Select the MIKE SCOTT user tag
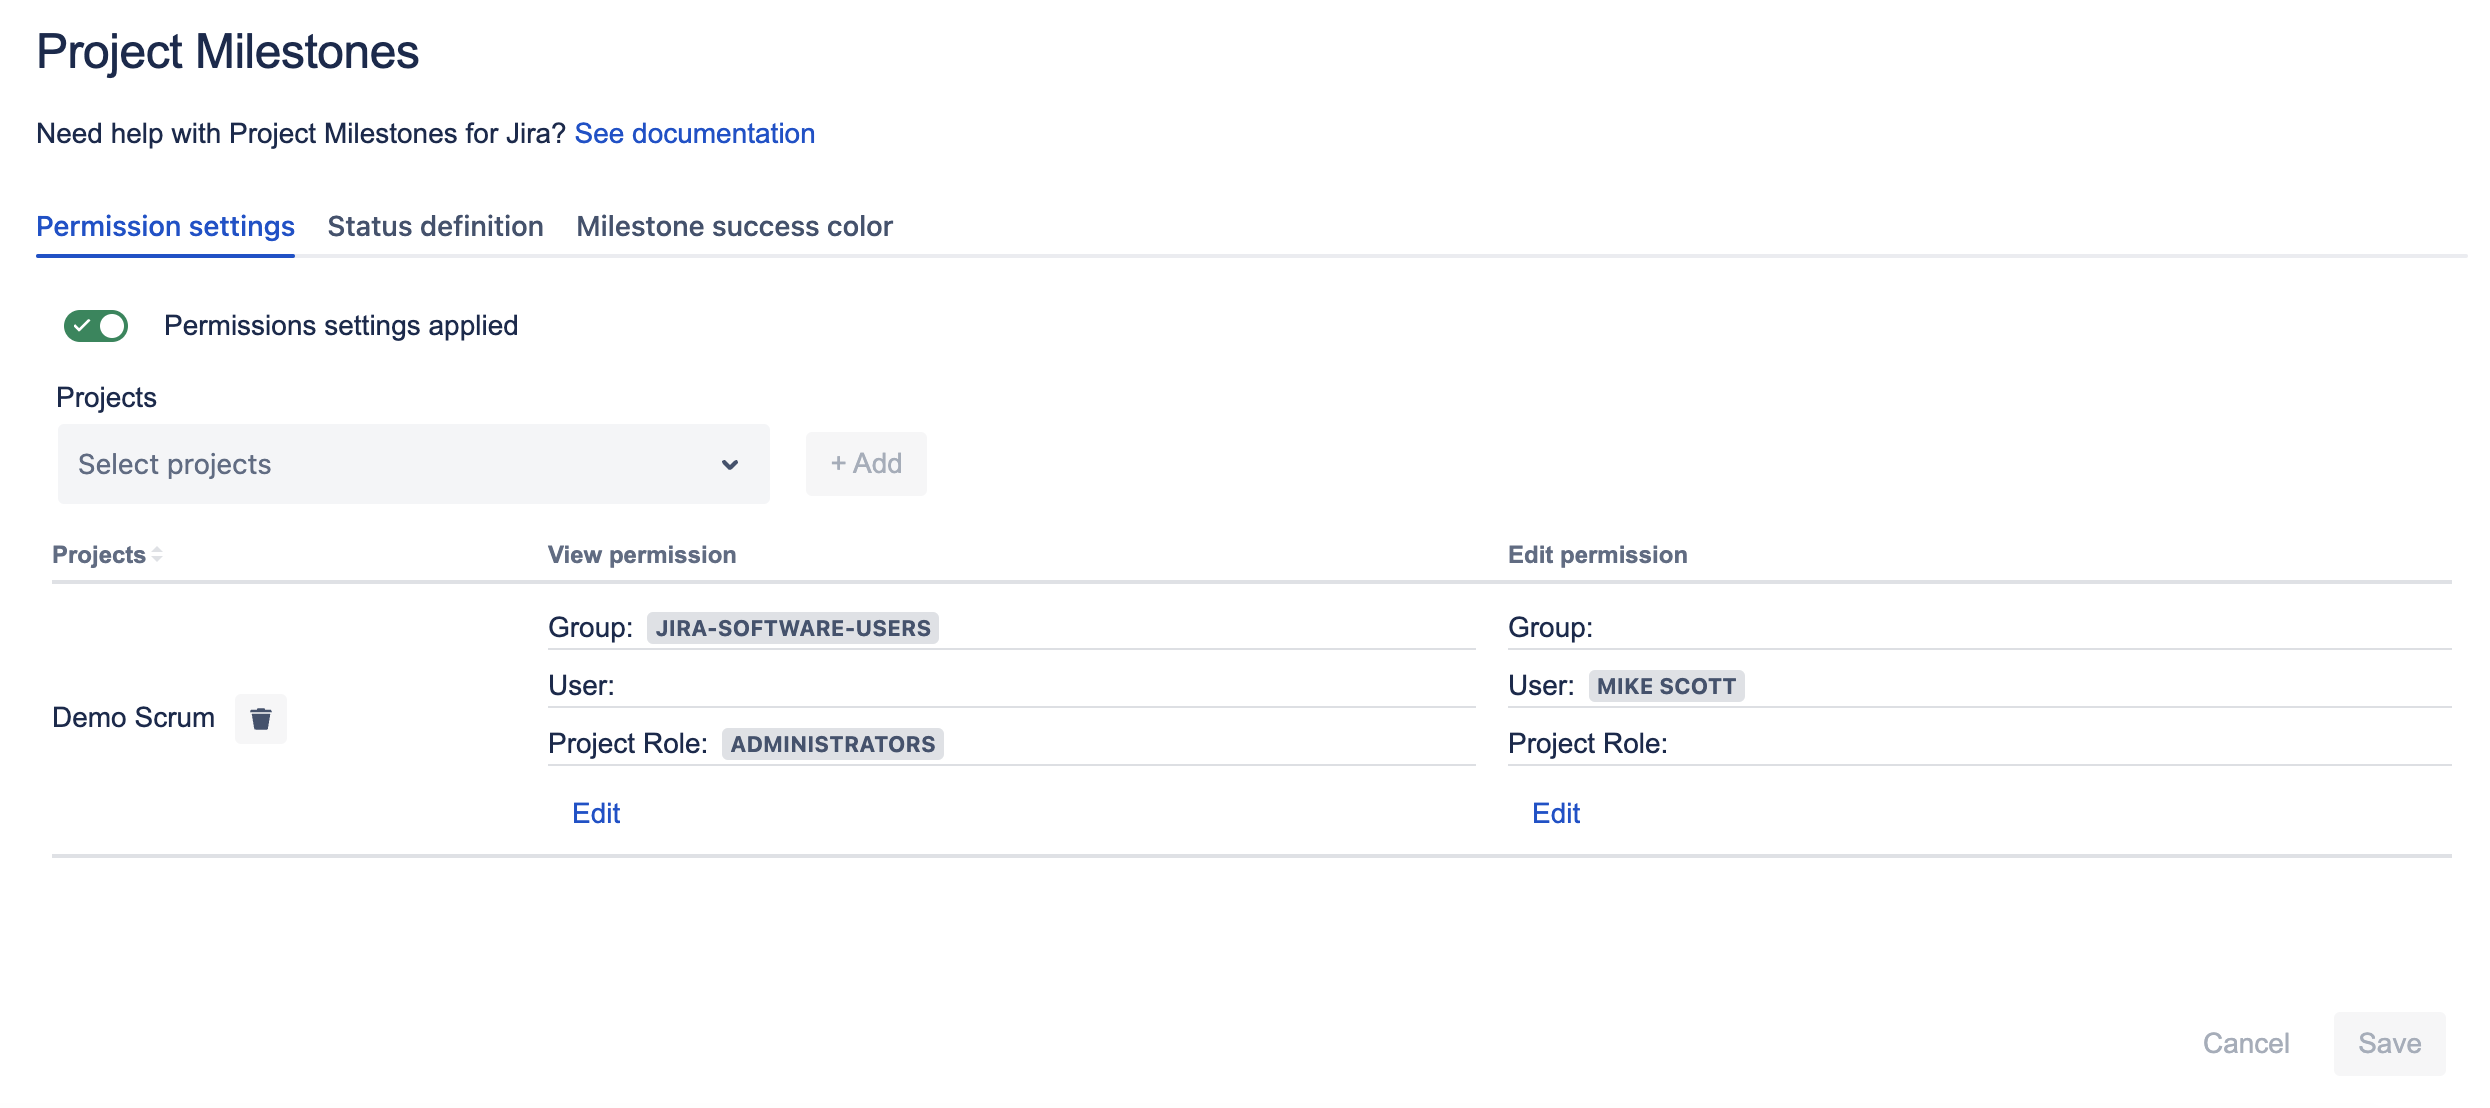 tap(1665, 686)
